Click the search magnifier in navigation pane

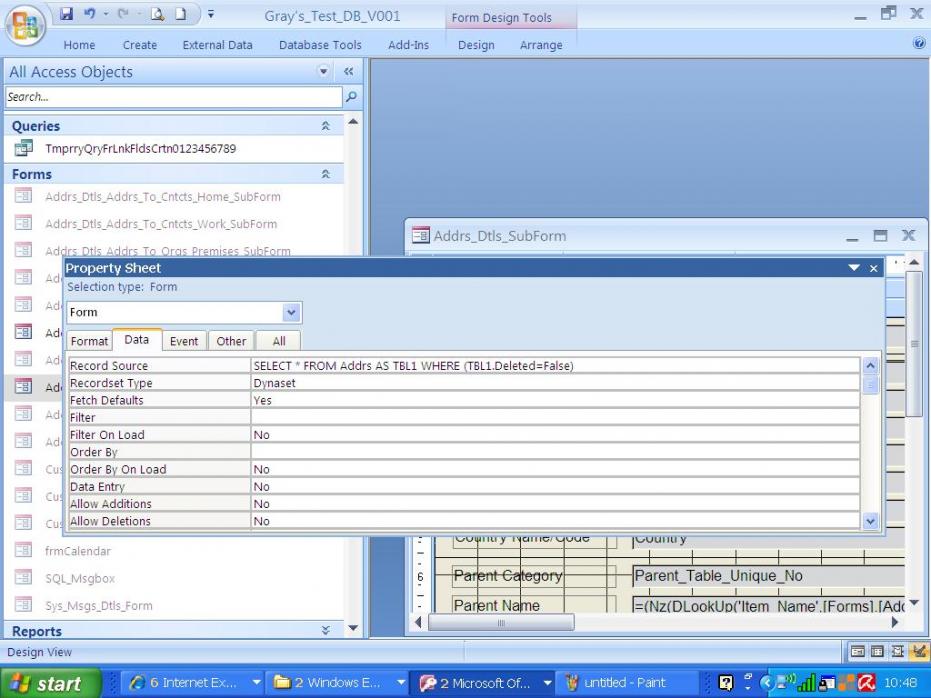click(x=350, y=97)
